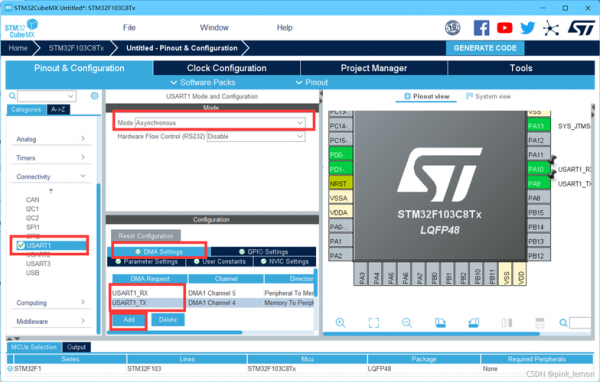Click the NRST pin on chip
The height and width of the screenshot is (382, 600).
tap(341, 184)
